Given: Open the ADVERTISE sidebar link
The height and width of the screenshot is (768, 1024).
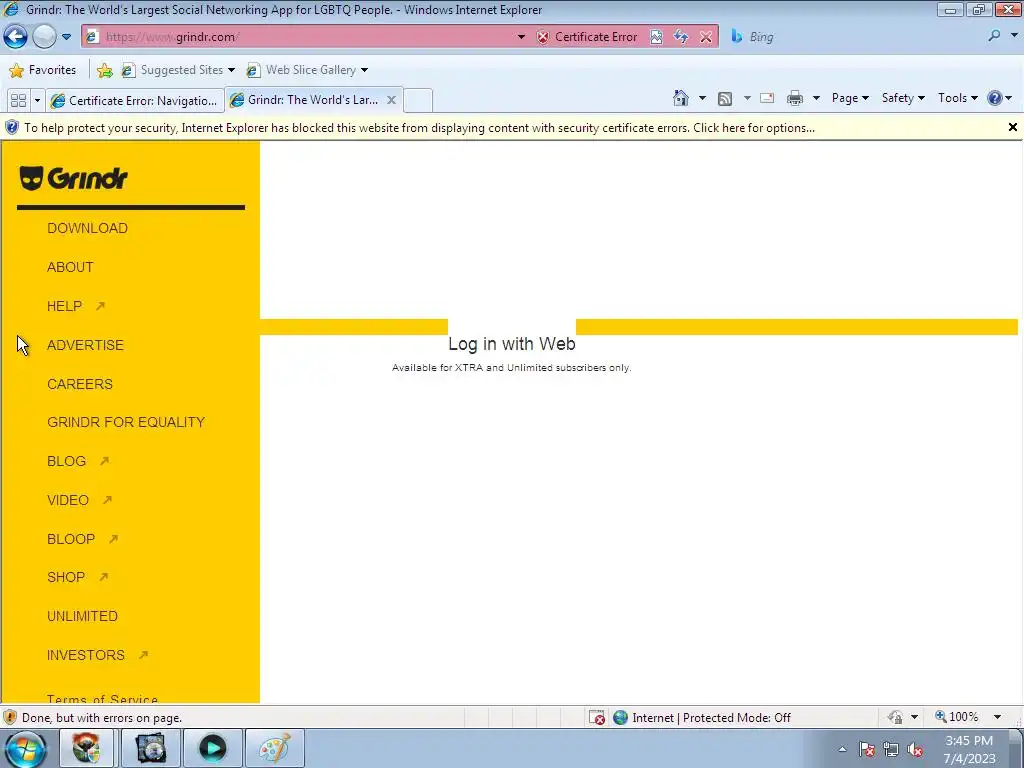Looking at the screenshot, I should tap(85, 345).
